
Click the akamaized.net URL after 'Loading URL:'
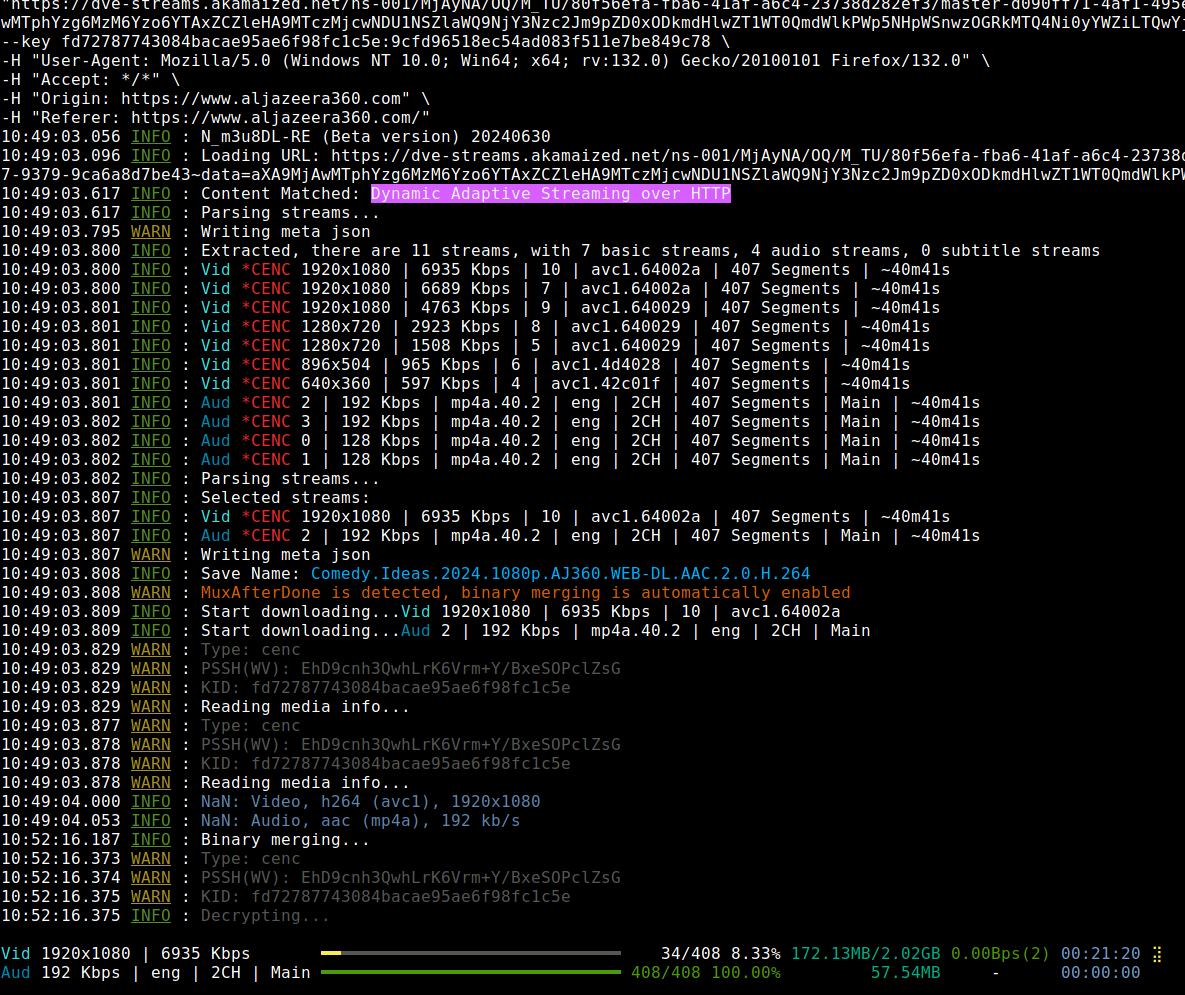[x=758, y=156]
